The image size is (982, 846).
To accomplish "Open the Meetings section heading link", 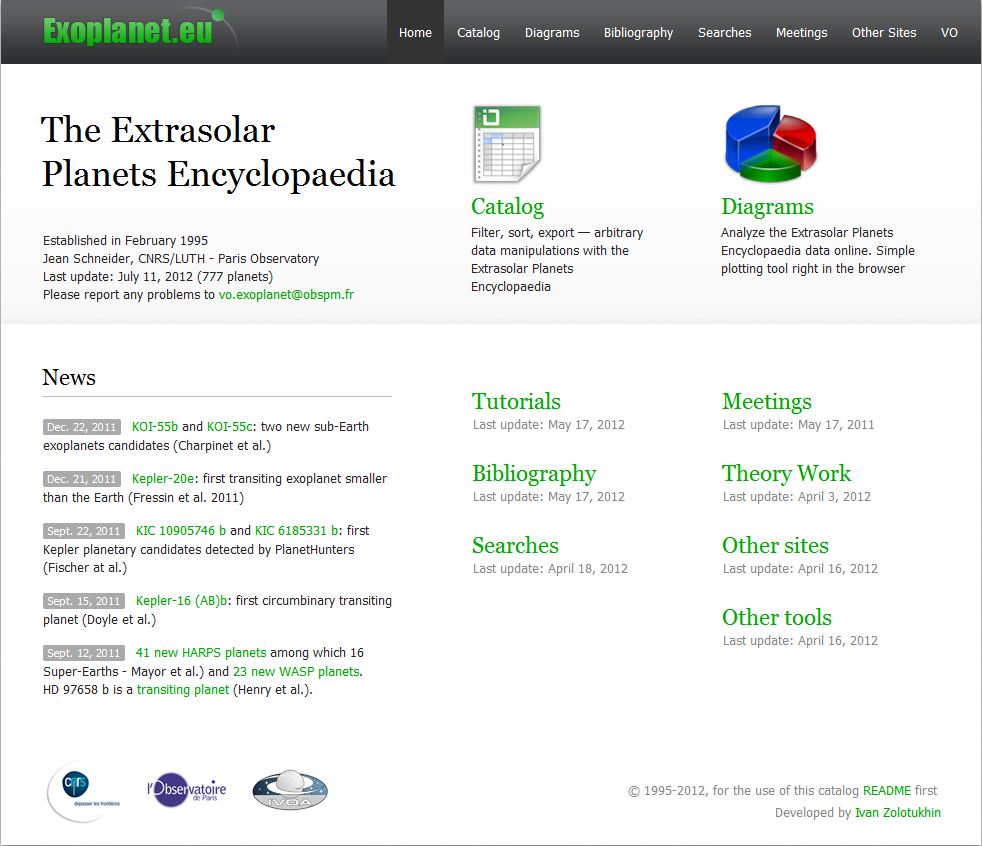I will click(x=767, y=401).
